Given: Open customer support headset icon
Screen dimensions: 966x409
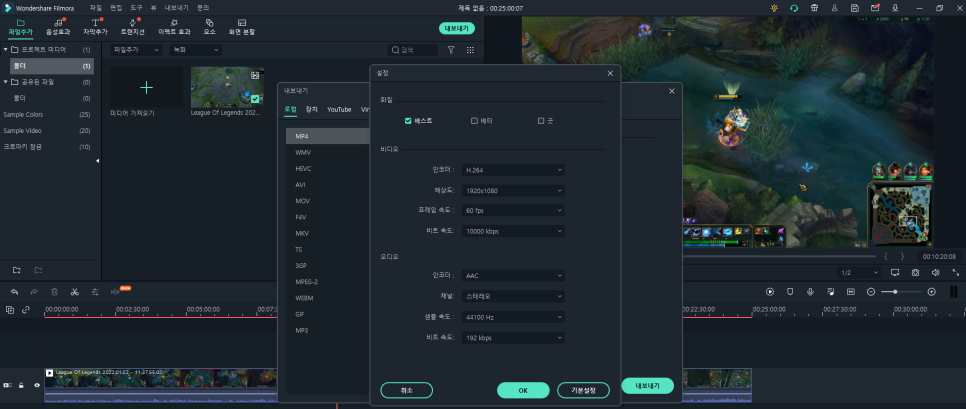Looking at the screenshot, I should 794,8.
